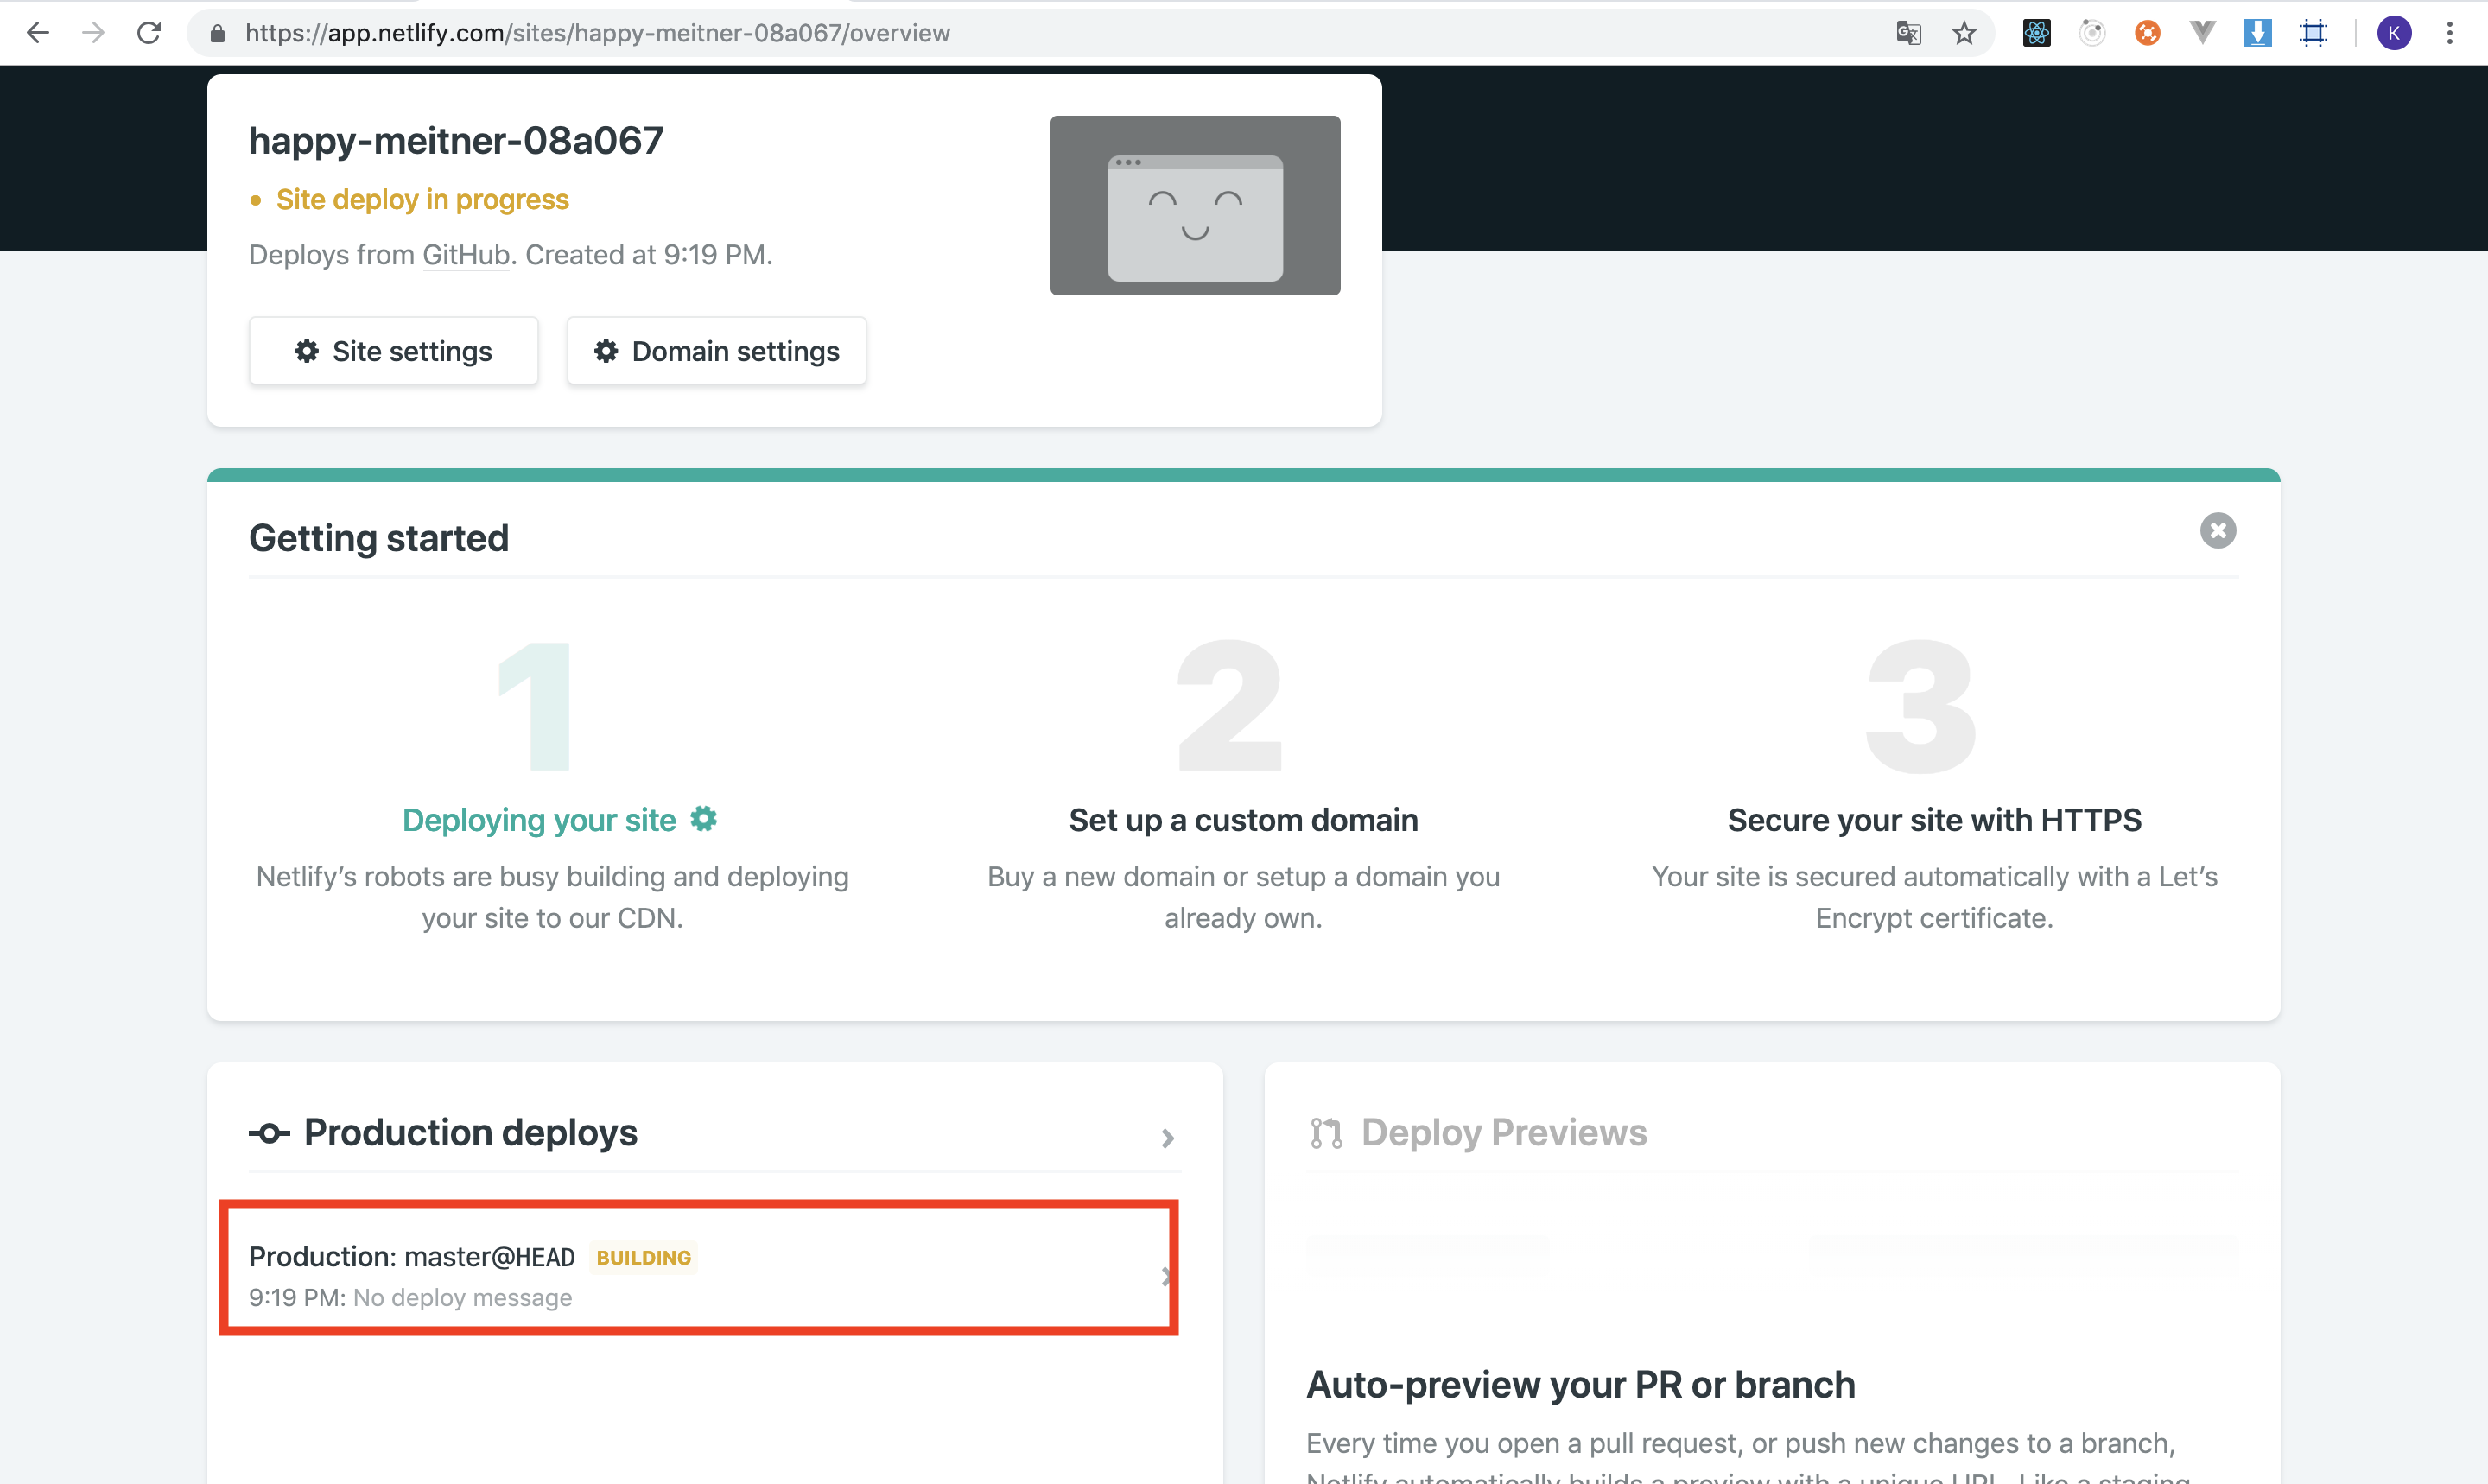Open the Google Translate icon in address bar

[x=1908, y=33]
